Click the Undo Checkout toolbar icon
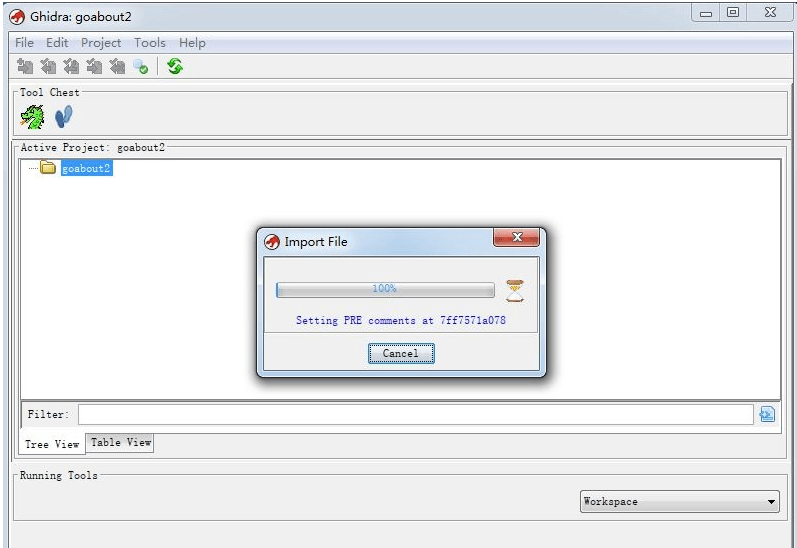The image size is (797, 548). tap(117, 67)
